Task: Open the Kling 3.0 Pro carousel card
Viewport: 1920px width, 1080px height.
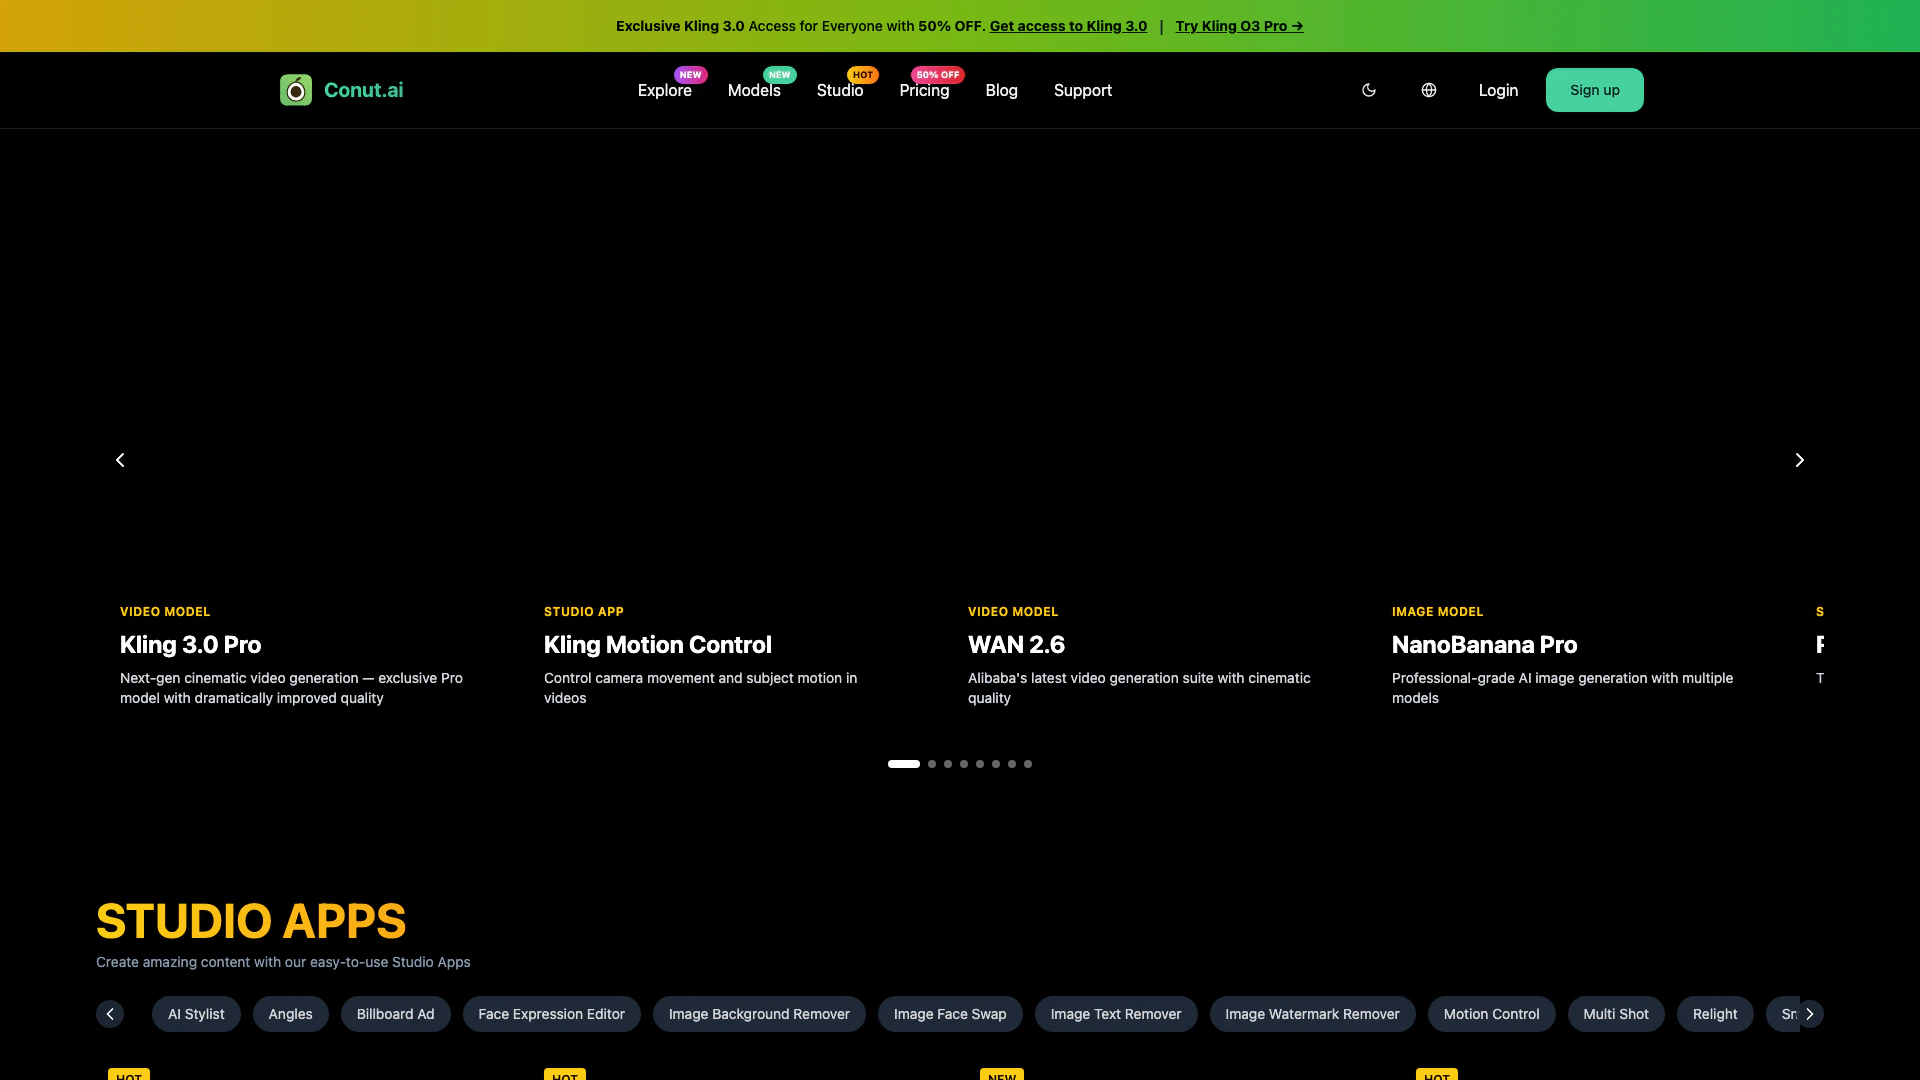Action: 191,645
